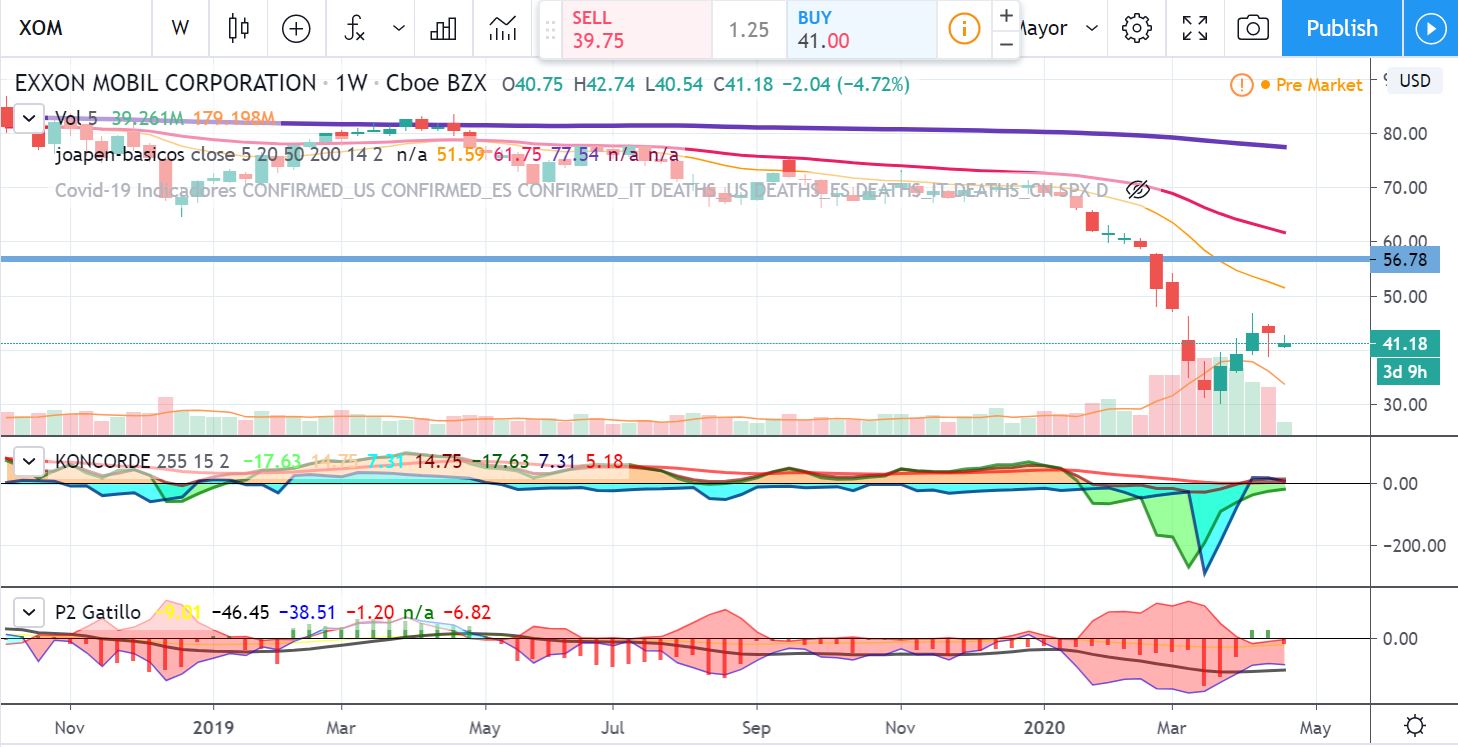The height and width of the screenshot is (747, 1458).
Task: Take a chart snapshot with camera icon
Action: click(x=1253, y=29)
